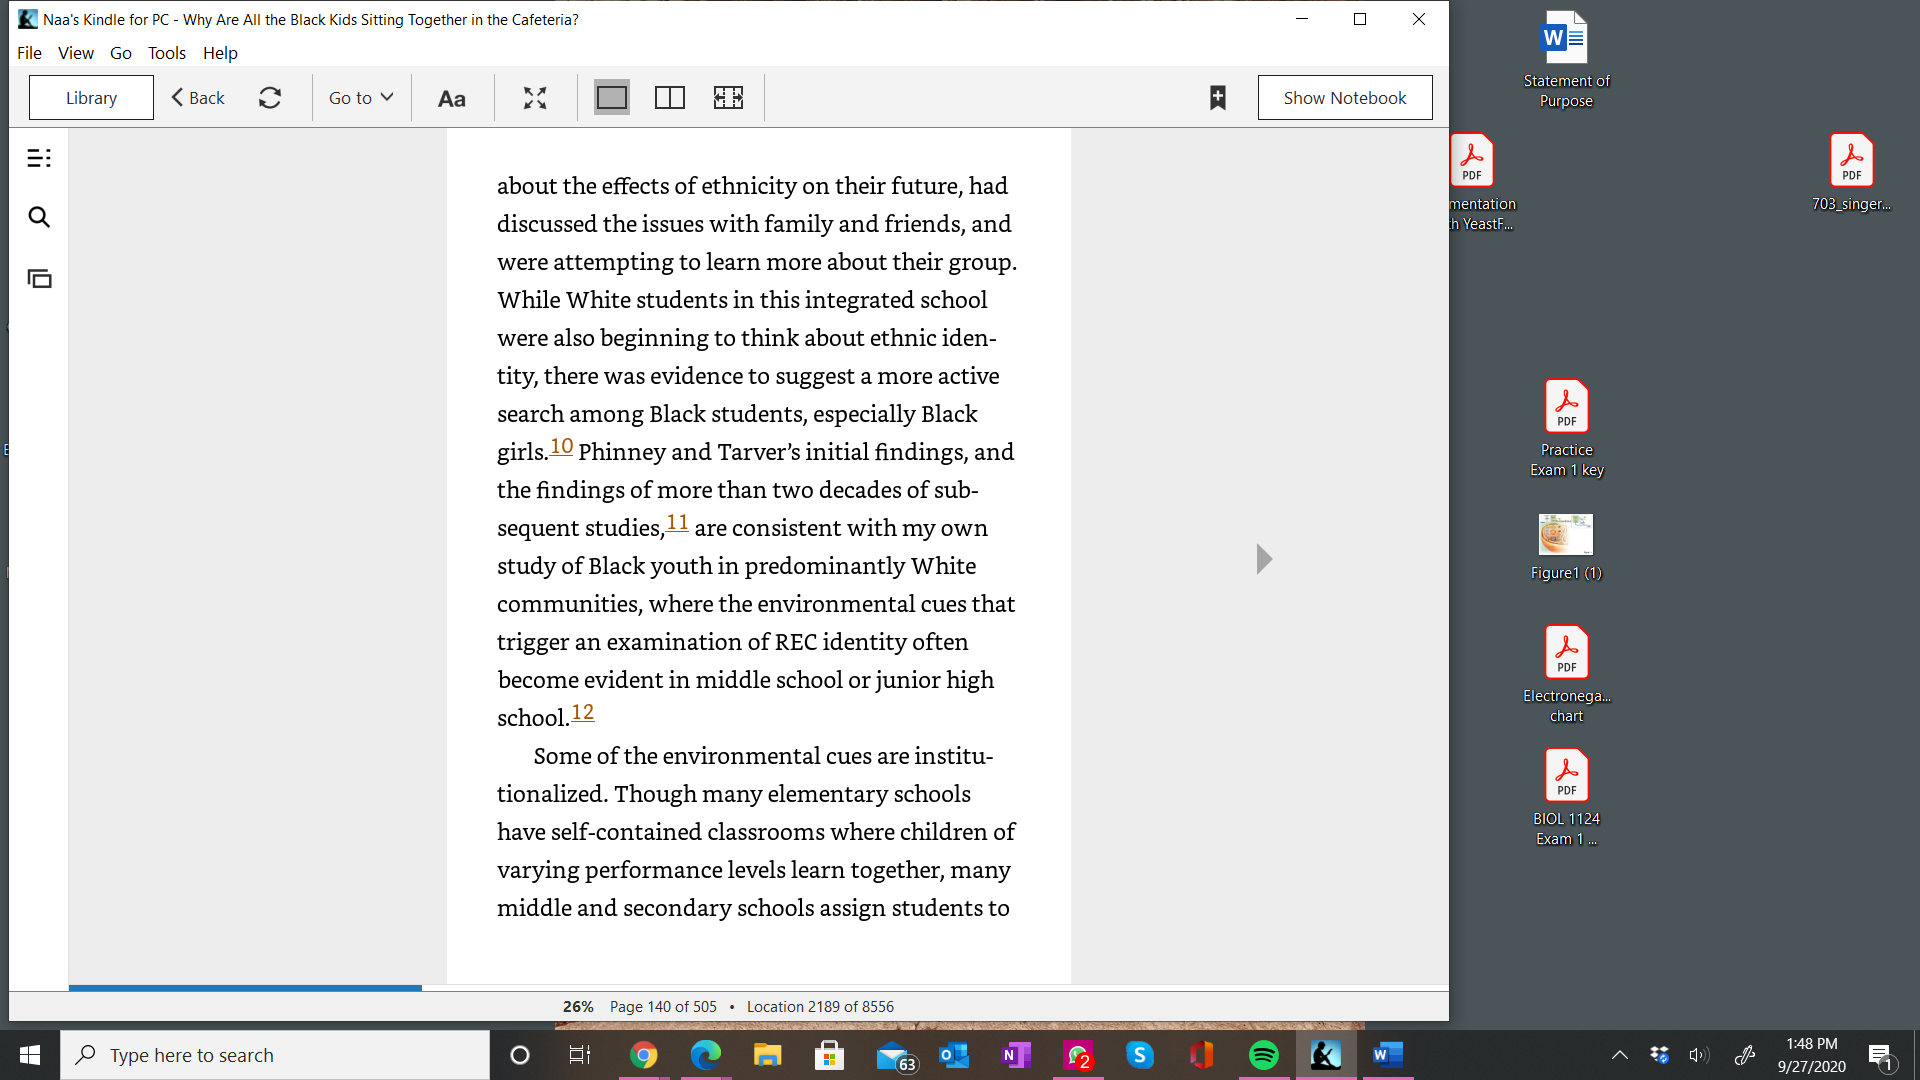Open the table of contents sidebar icon
The height and width of the screenshot is (1080, 1920).
(x=39, y=158)
